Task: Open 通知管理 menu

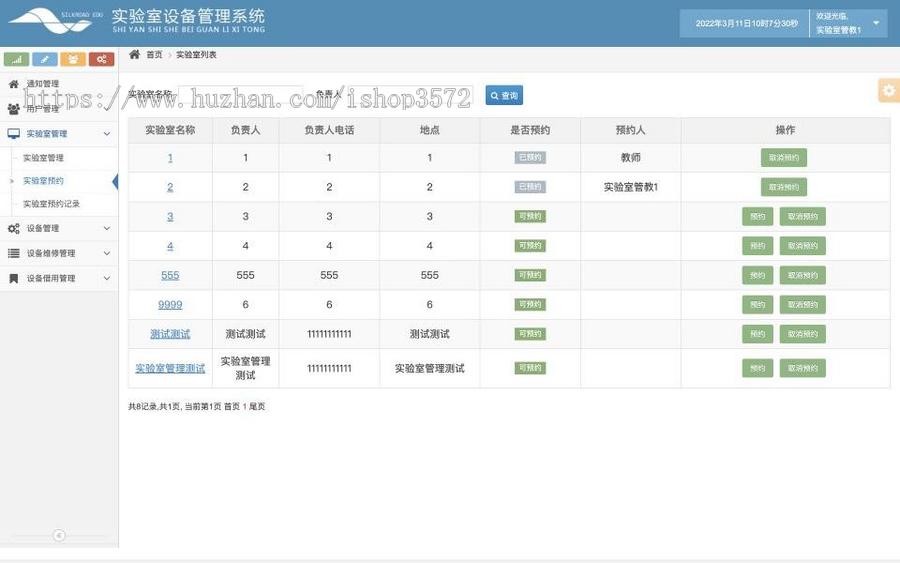Action: pos(59,84)
